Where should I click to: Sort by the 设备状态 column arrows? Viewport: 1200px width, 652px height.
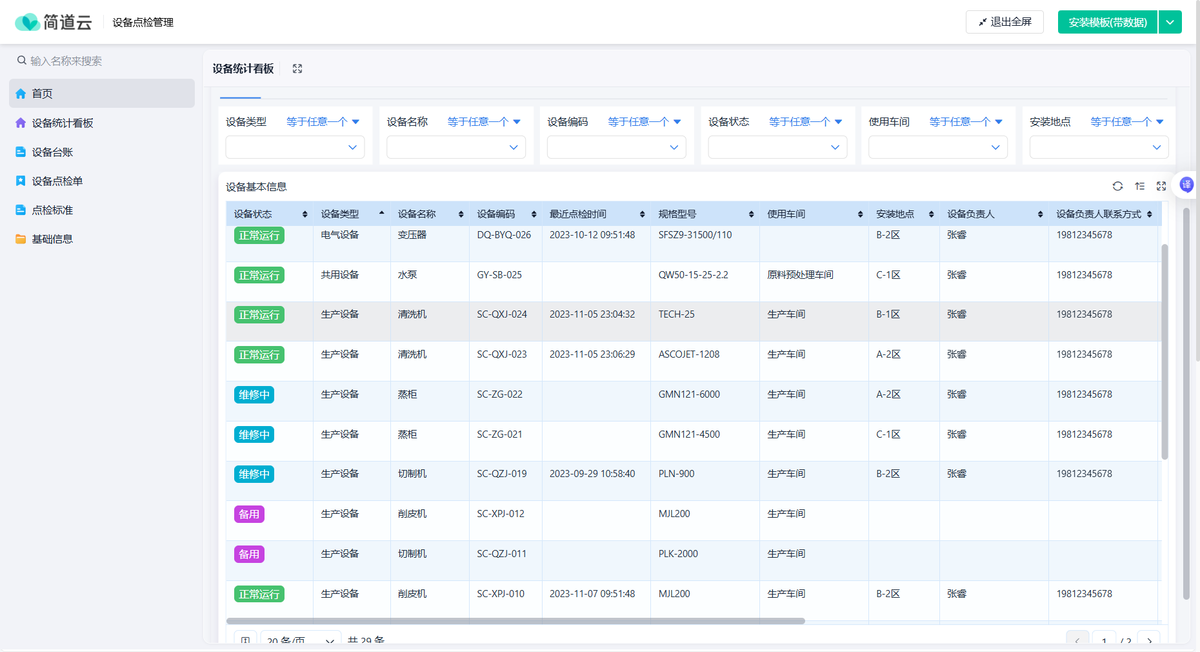(304, 215)
